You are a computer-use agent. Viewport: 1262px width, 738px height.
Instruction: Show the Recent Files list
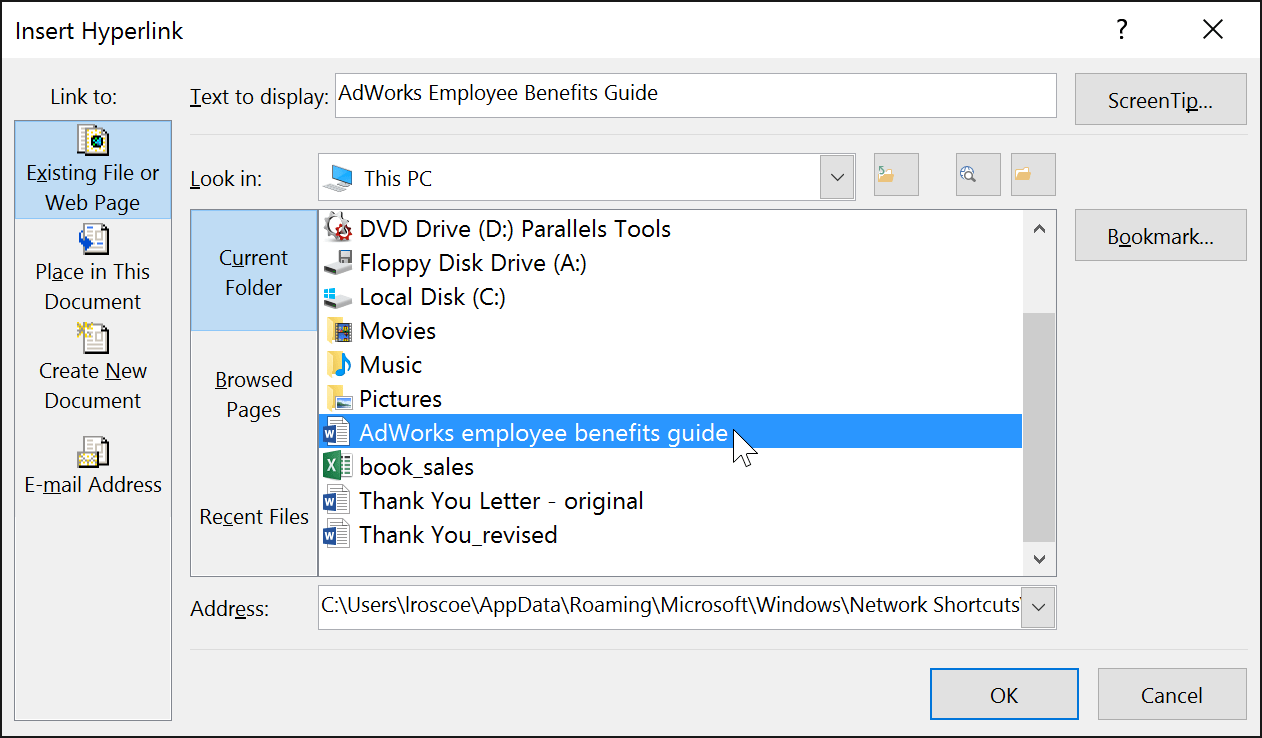253,516
